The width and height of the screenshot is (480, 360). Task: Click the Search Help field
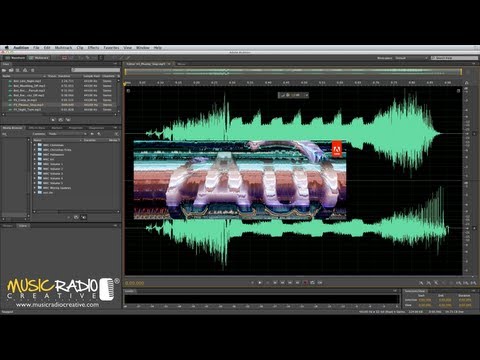[455, 58]
